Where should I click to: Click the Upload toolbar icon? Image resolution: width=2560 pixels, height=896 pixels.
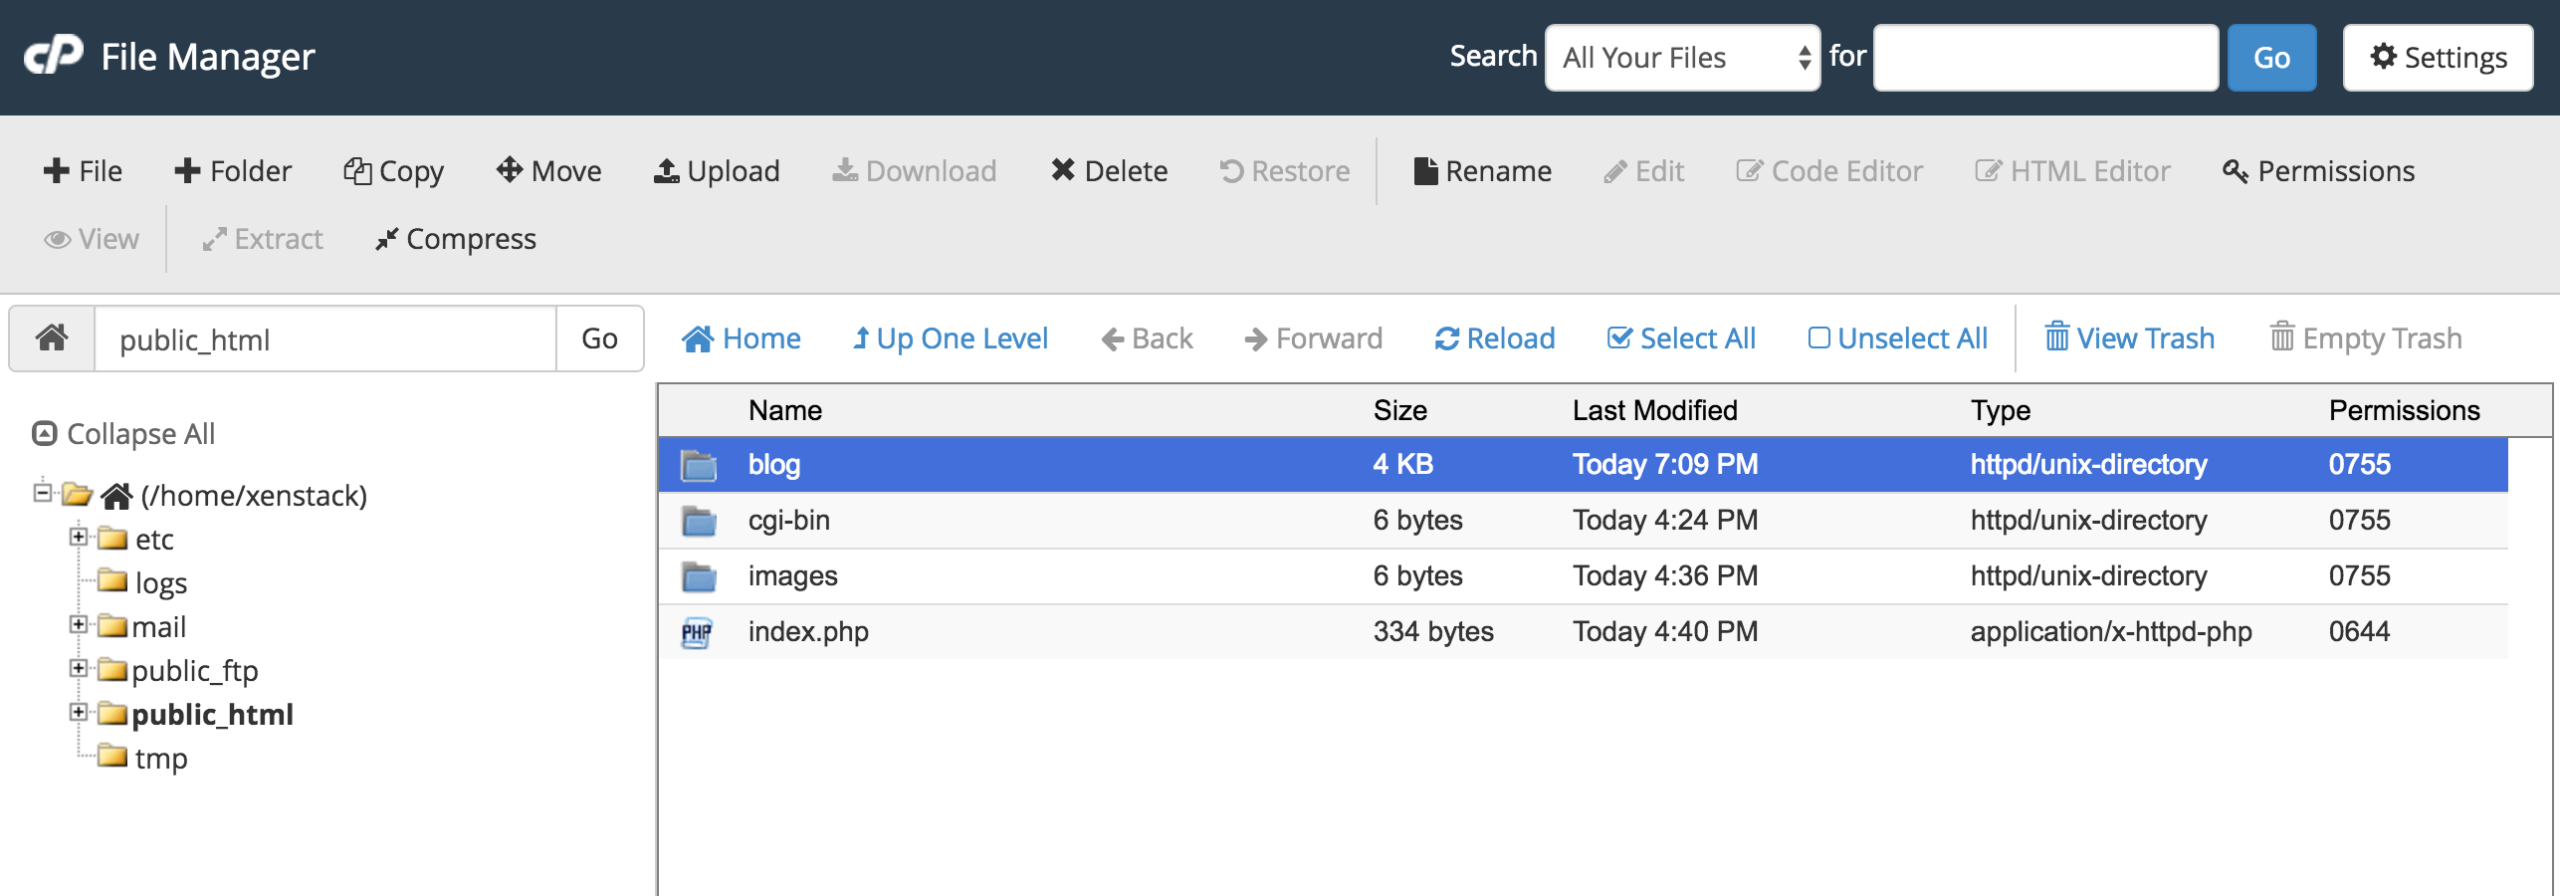(666, 171)
